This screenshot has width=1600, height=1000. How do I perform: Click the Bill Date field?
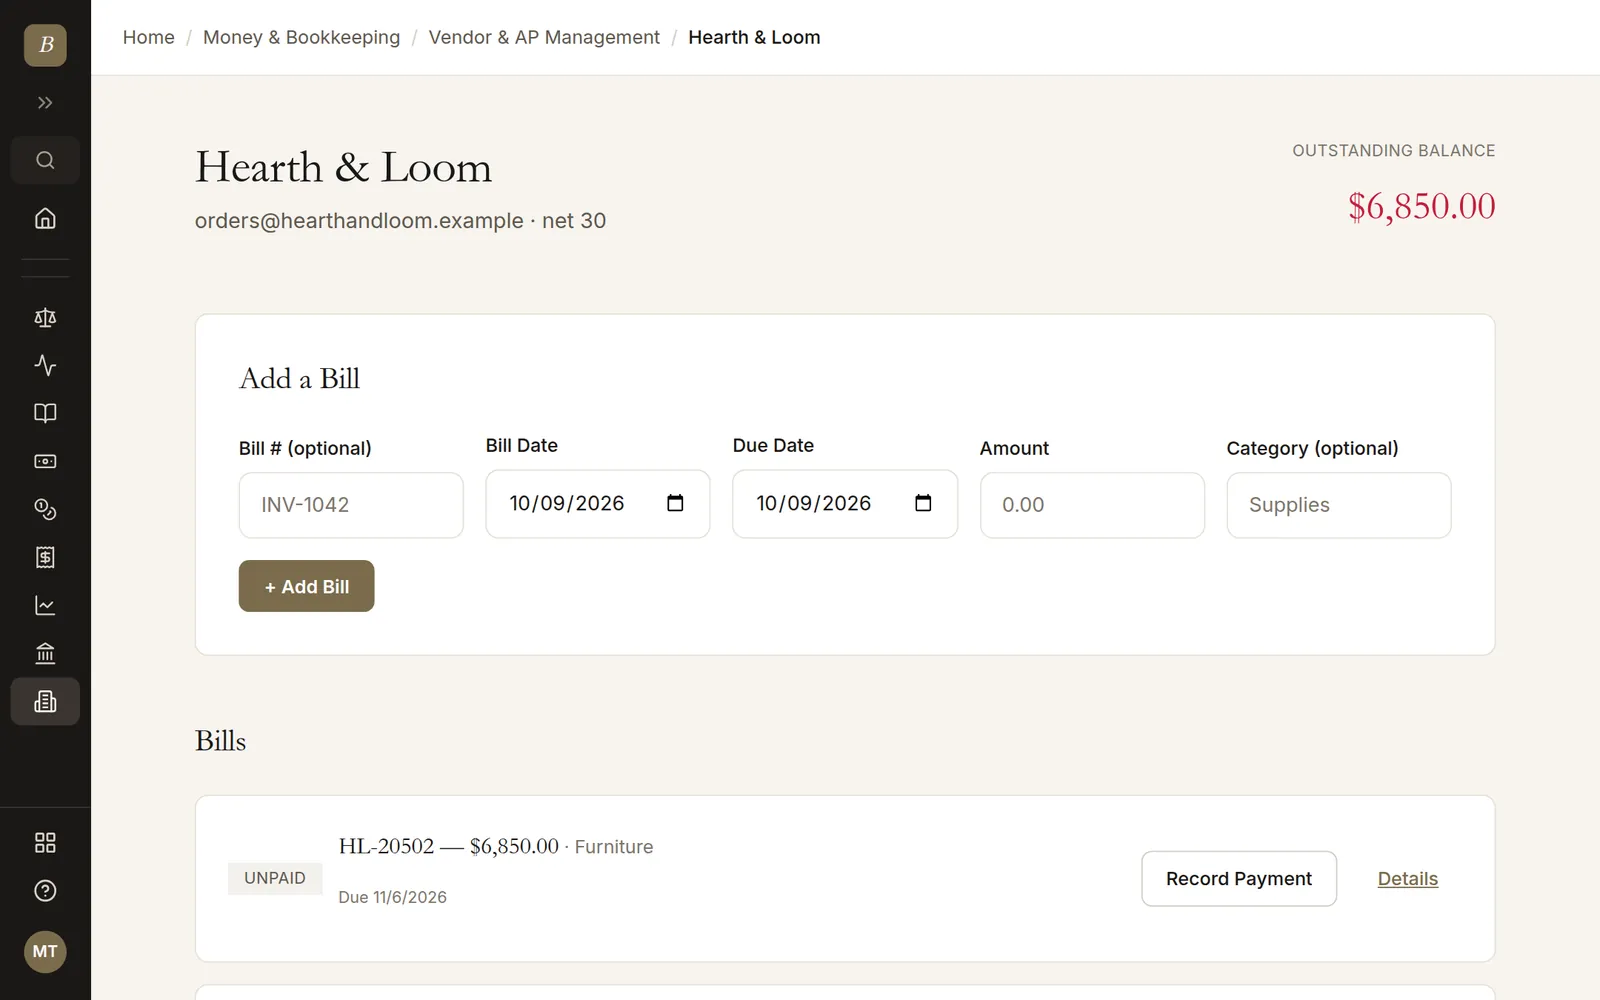coord(598,504)
